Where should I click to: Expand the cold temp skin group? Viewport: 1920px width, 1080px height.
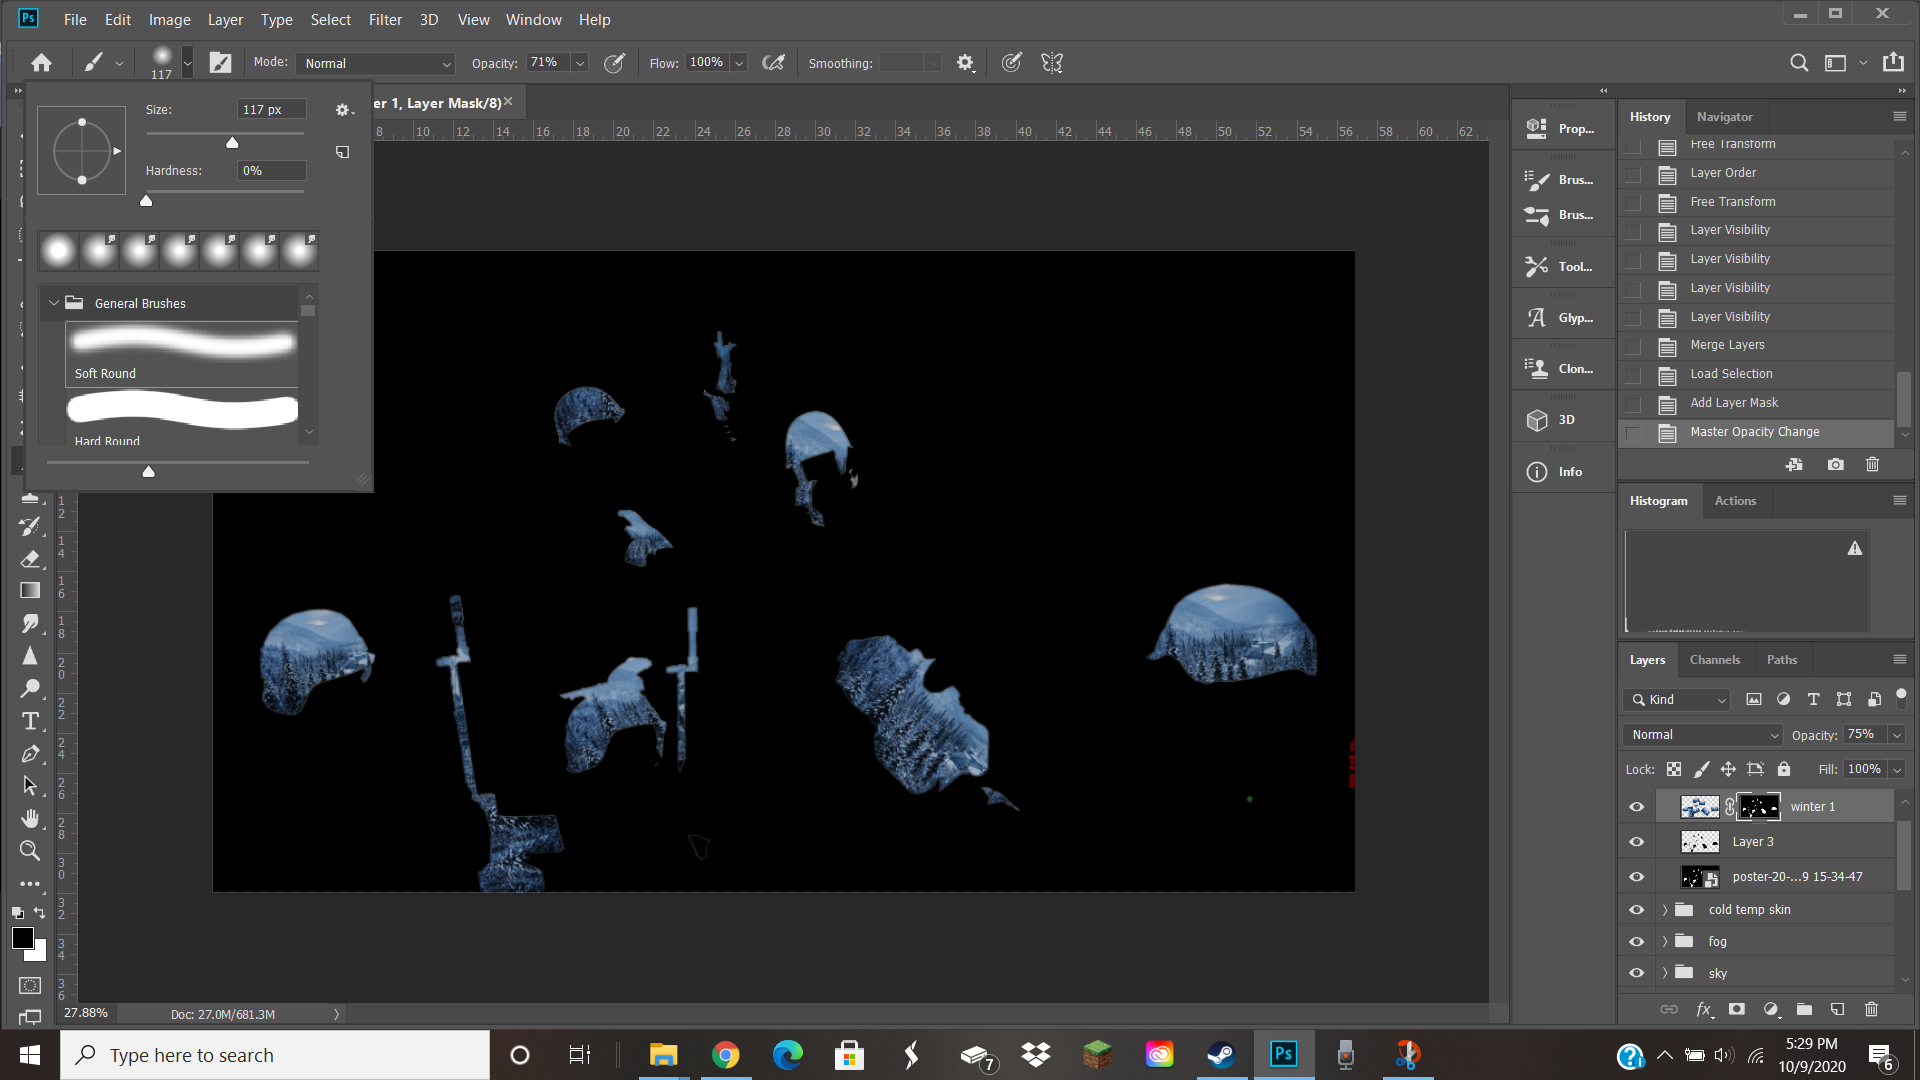tap(1665, 910)
